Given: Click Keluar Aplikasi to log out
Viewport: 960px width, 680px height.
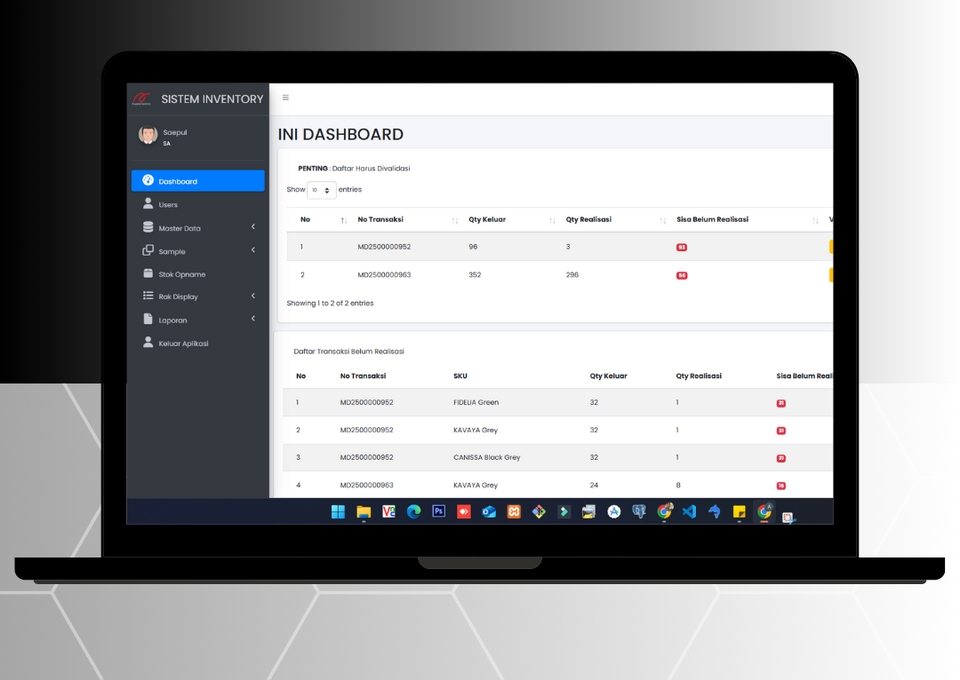Looking at the screenshot, I should [183, 343].
